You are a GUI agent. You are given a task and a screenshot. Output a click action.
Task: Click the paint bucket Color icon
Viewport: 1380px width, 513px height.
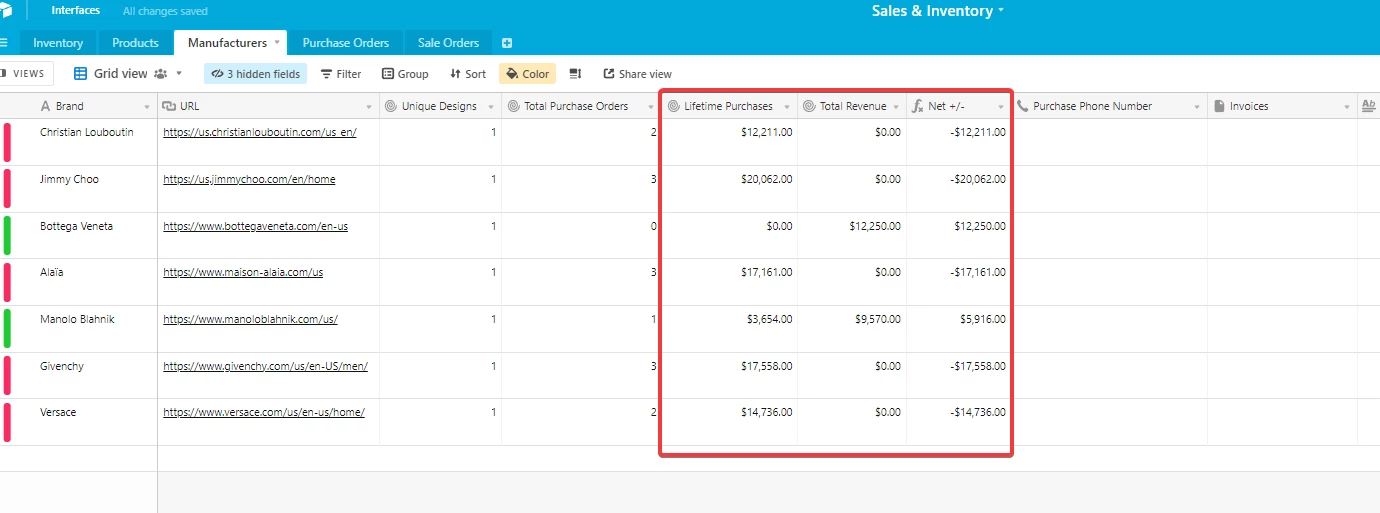pyautogui.click(x=512, y=74)
